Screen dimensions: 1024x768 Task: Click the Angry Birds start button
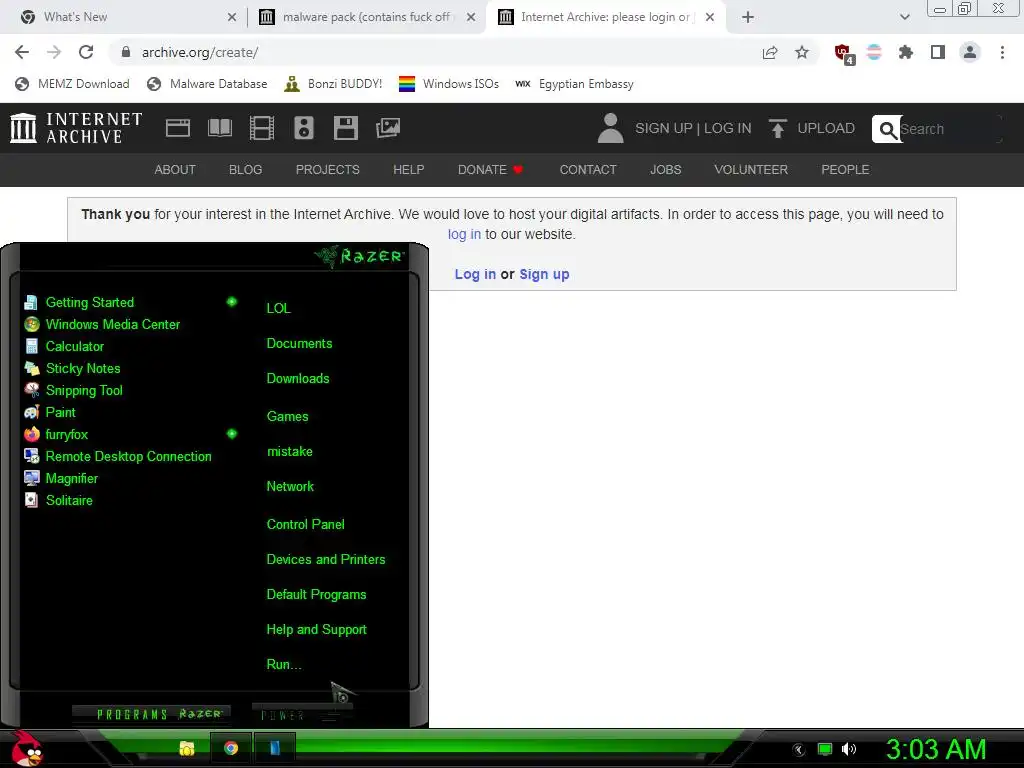tap(28, 748)
